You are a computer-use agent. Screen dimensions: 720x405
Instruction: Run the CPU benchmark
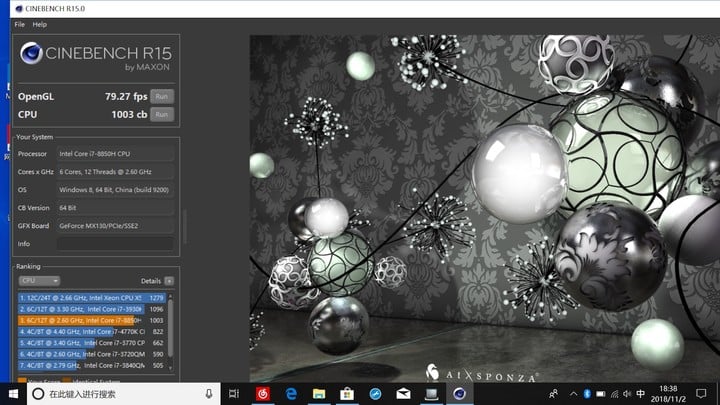(x=161, y=115)
